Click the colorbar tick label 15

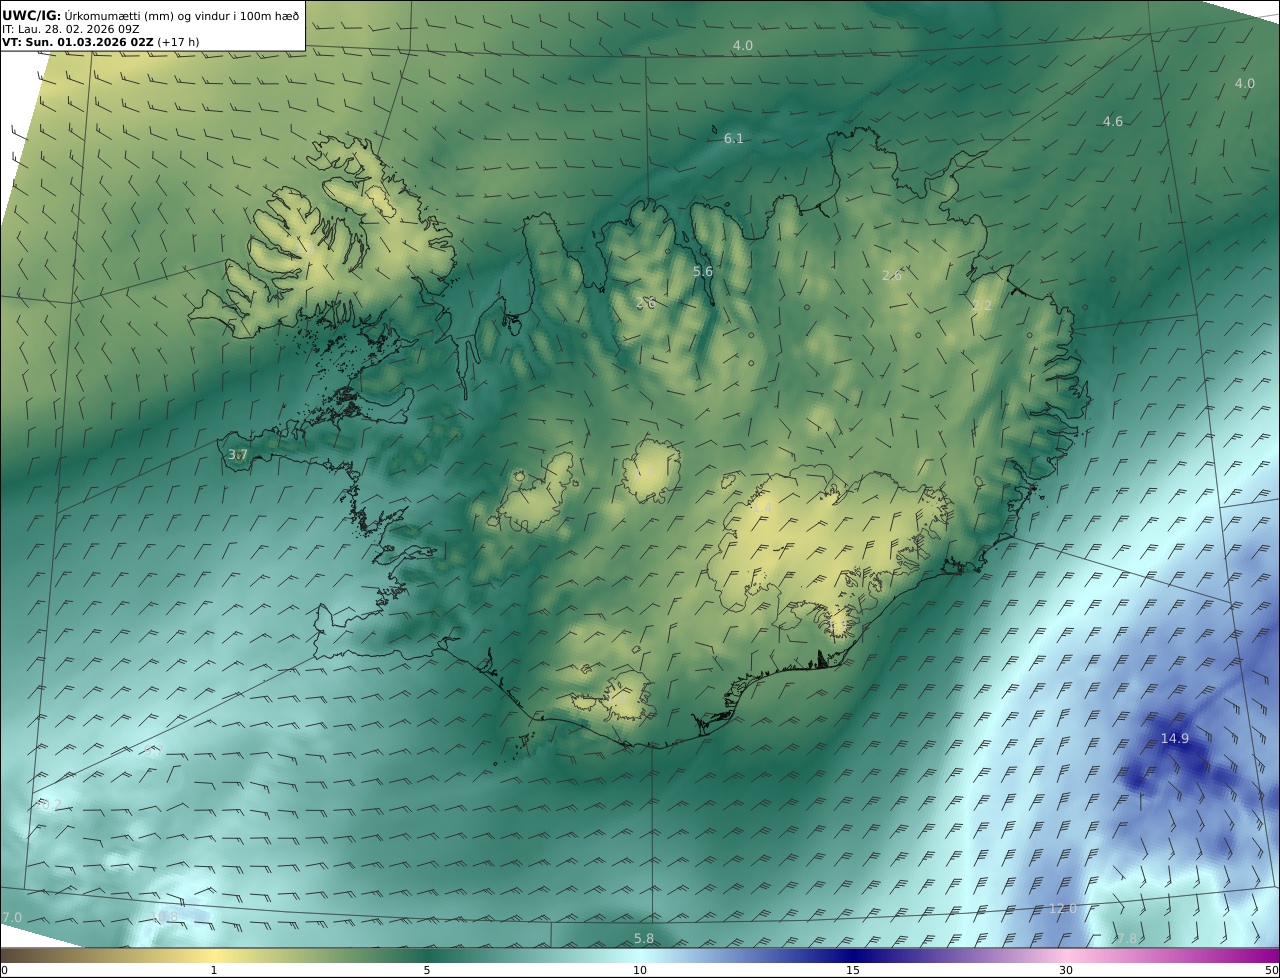coord(853,970)
